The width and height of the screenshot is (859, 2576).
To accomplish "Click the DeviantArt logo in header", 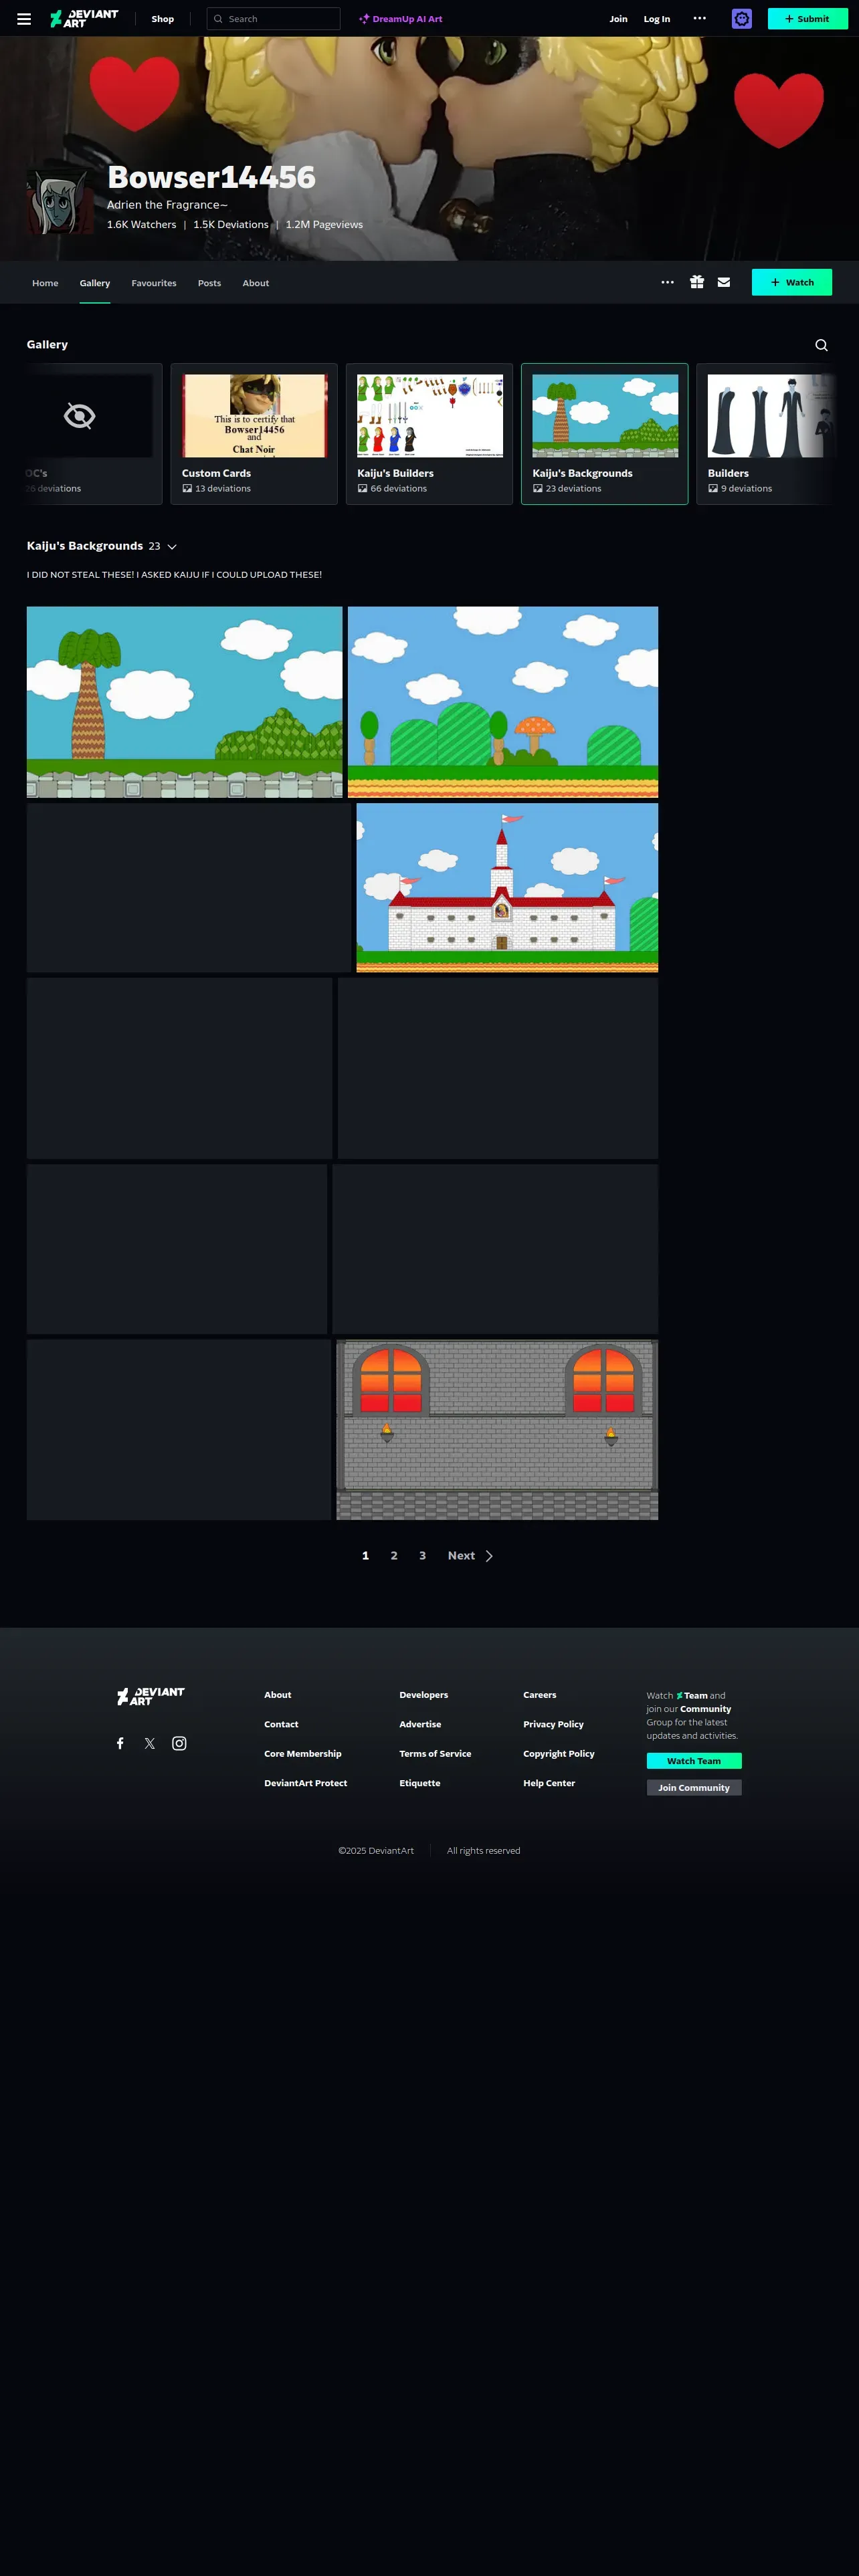I will coord(84,19).
